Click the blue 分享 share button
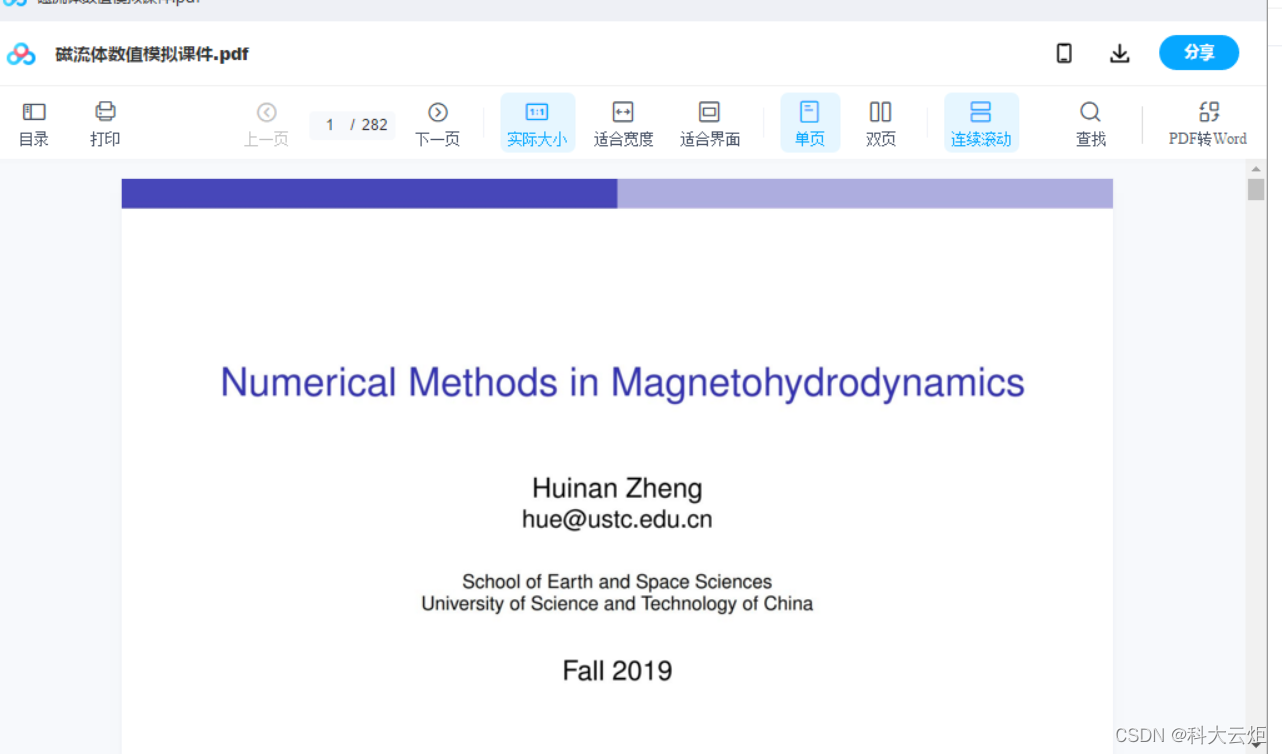 click(1199, 53)
